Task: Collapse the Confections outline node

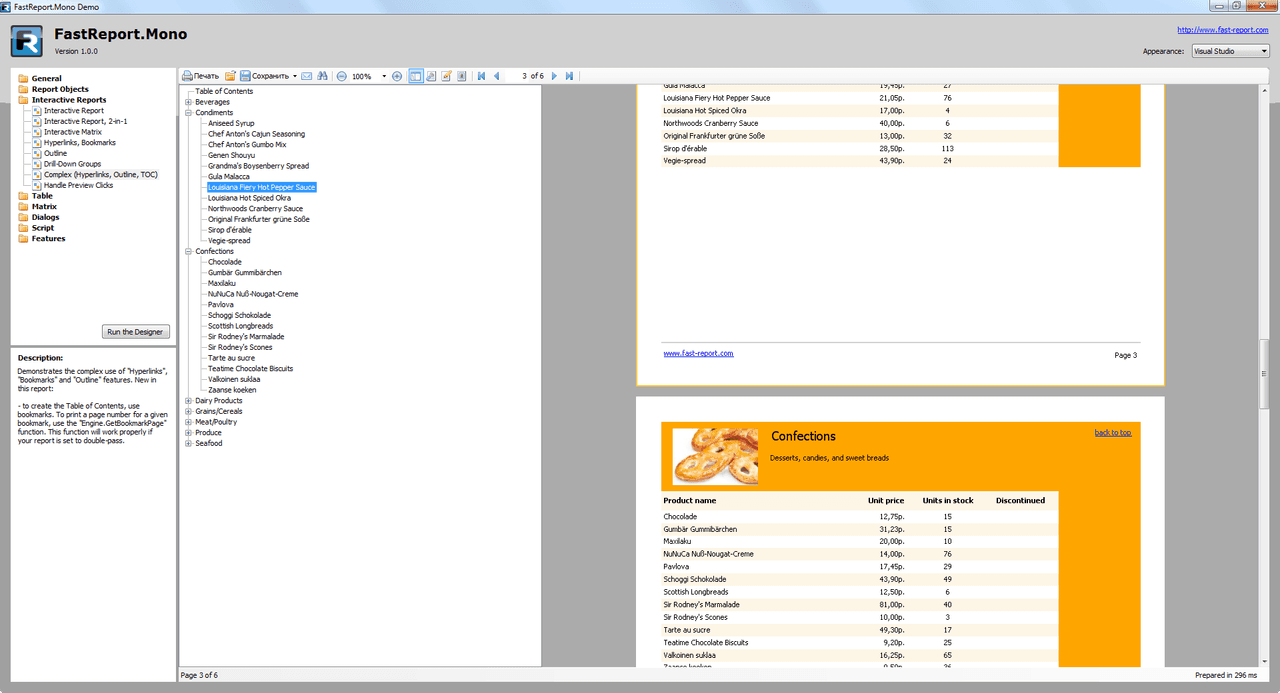Action: 188,252
